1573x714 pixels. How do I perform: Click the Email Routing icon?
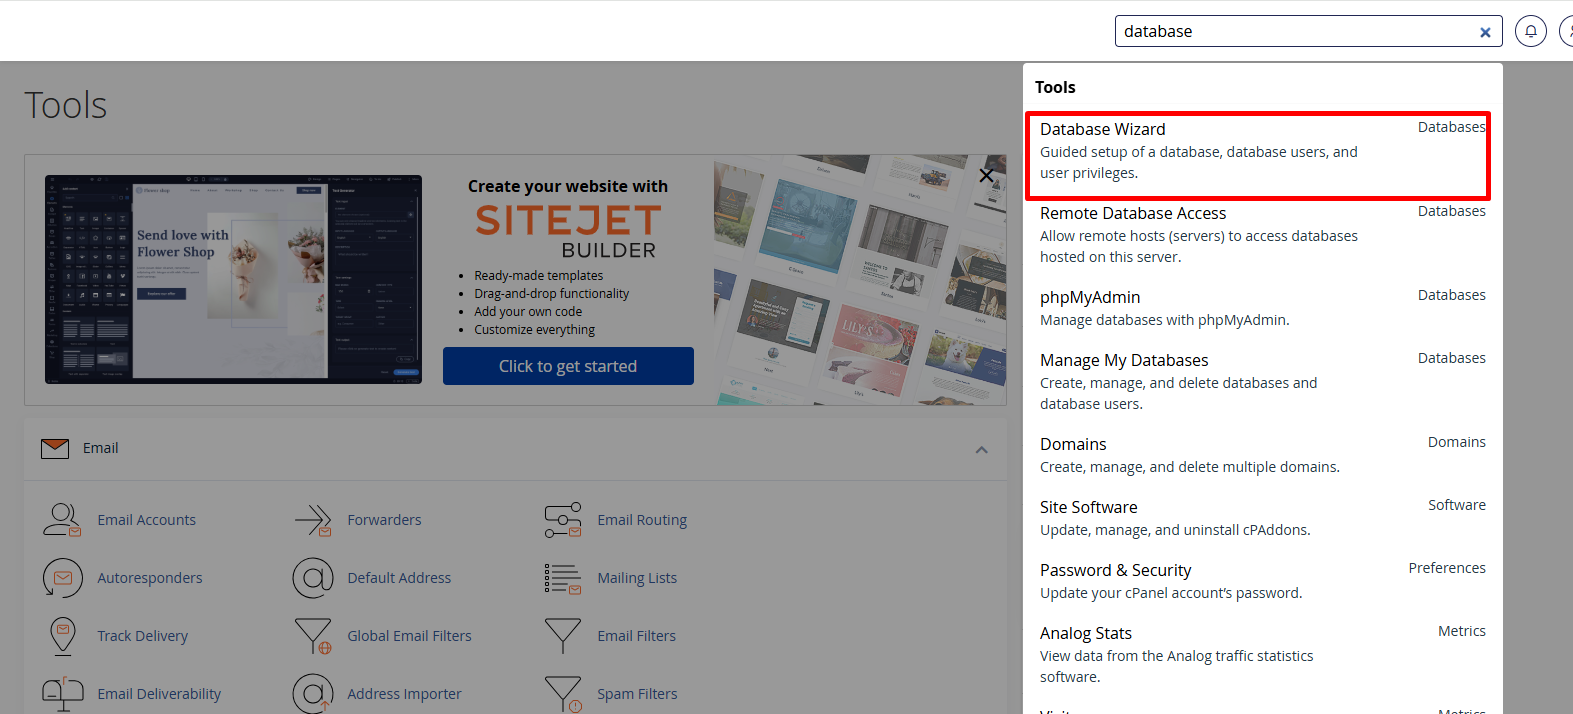(x=562, y=520)
